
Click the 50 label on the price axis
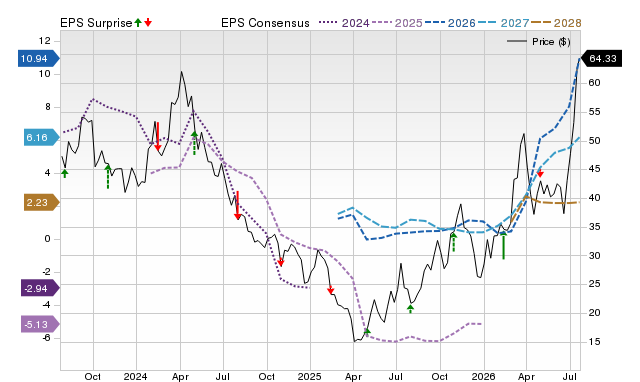pyautogui.click(x=595, y=141)
